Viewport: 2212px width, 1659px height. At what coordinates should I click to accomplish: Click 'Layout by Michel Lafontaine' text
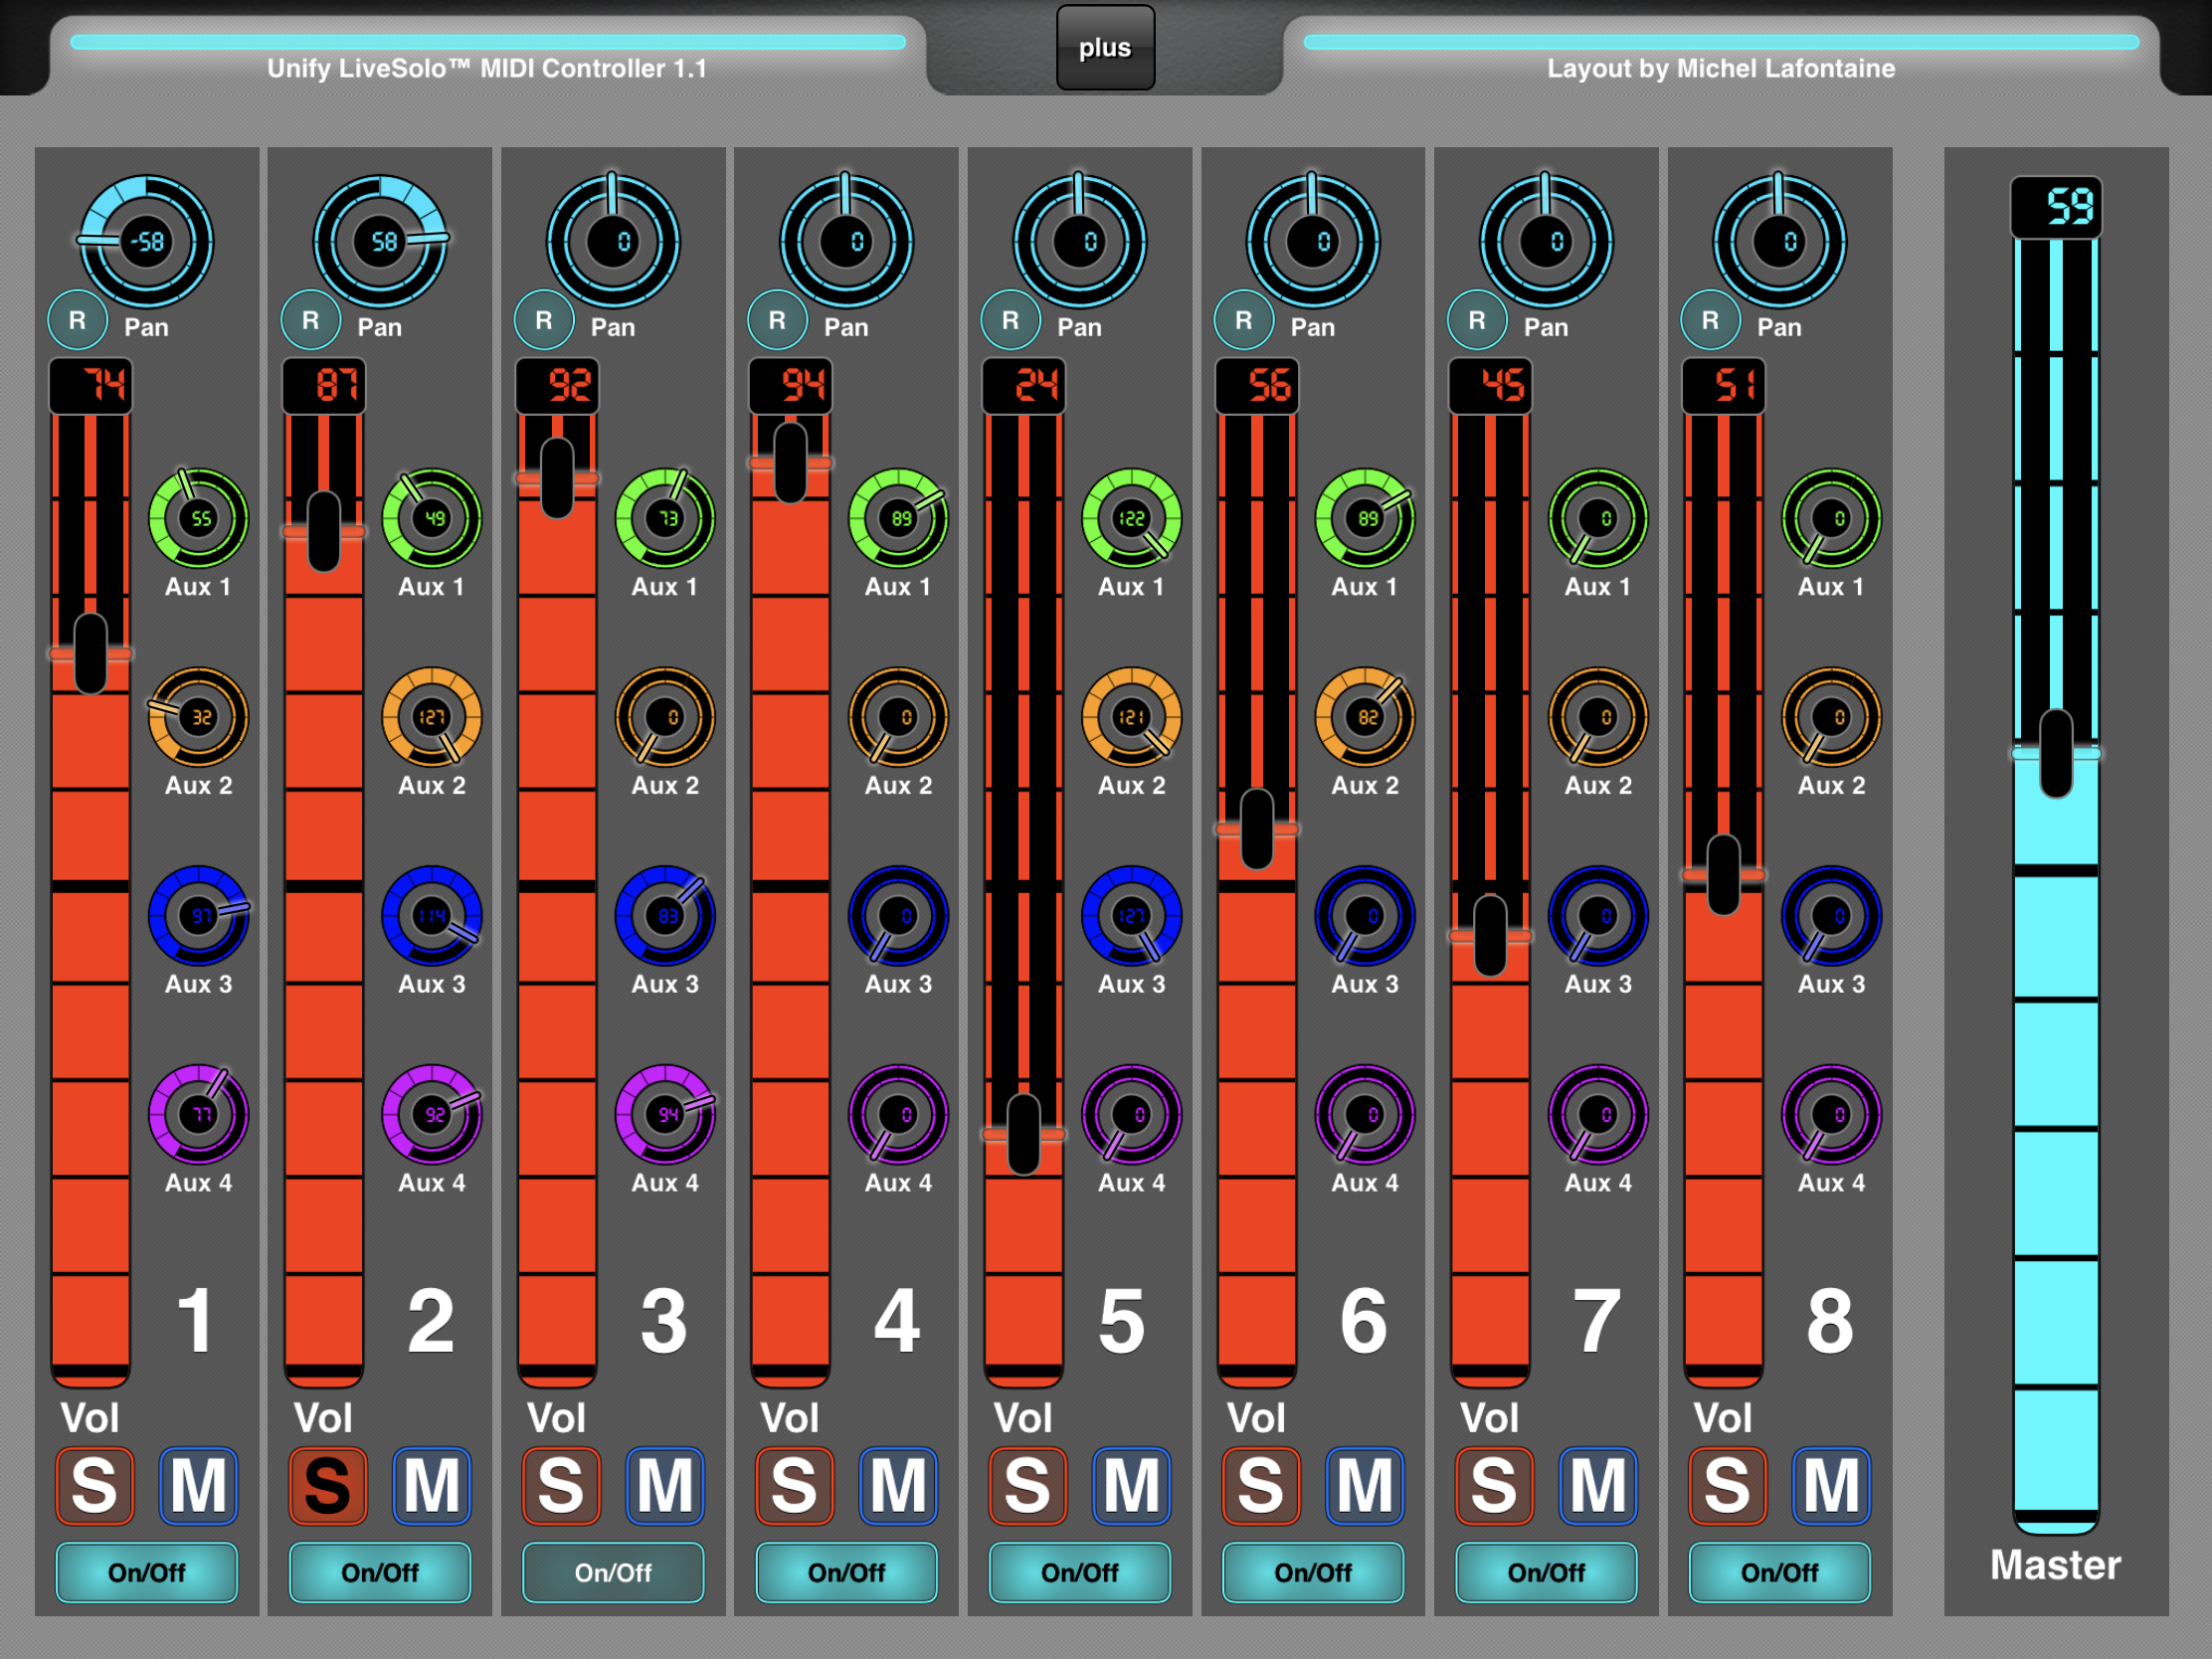1721,68
